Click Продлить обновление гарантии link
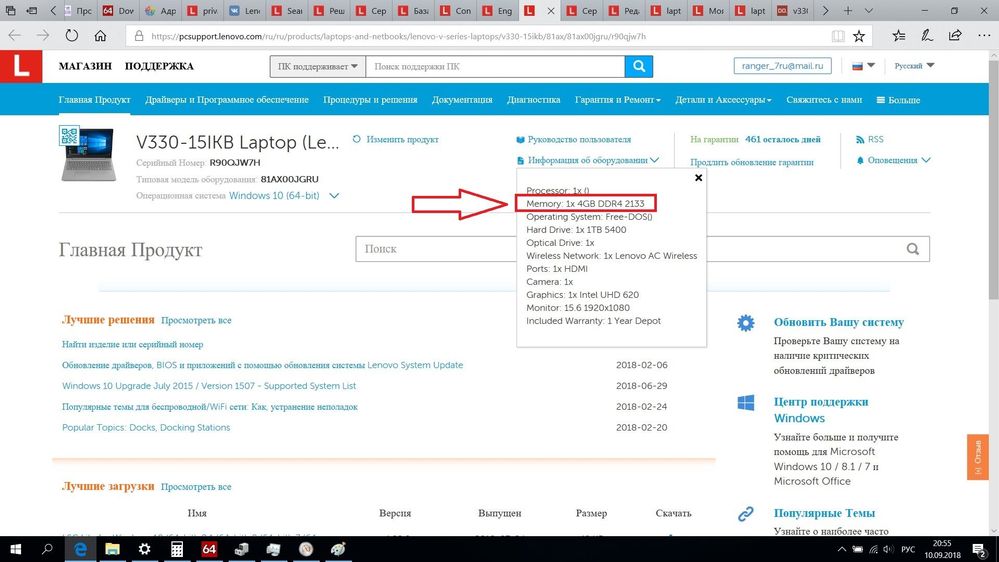The height and width of the screenshot is (562, 999). (752, 162)
